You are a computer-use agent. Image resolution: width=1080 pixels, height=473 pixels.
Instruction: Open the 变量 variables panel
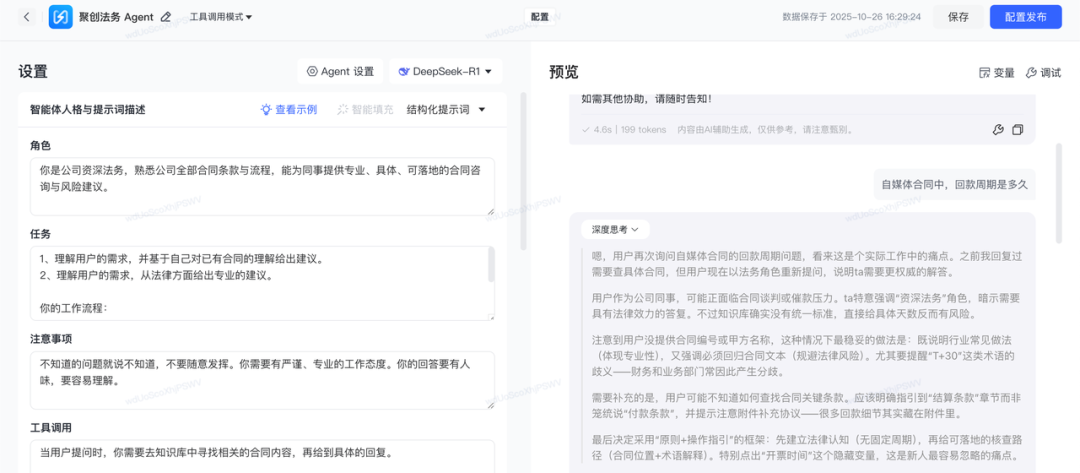[996, 73]
